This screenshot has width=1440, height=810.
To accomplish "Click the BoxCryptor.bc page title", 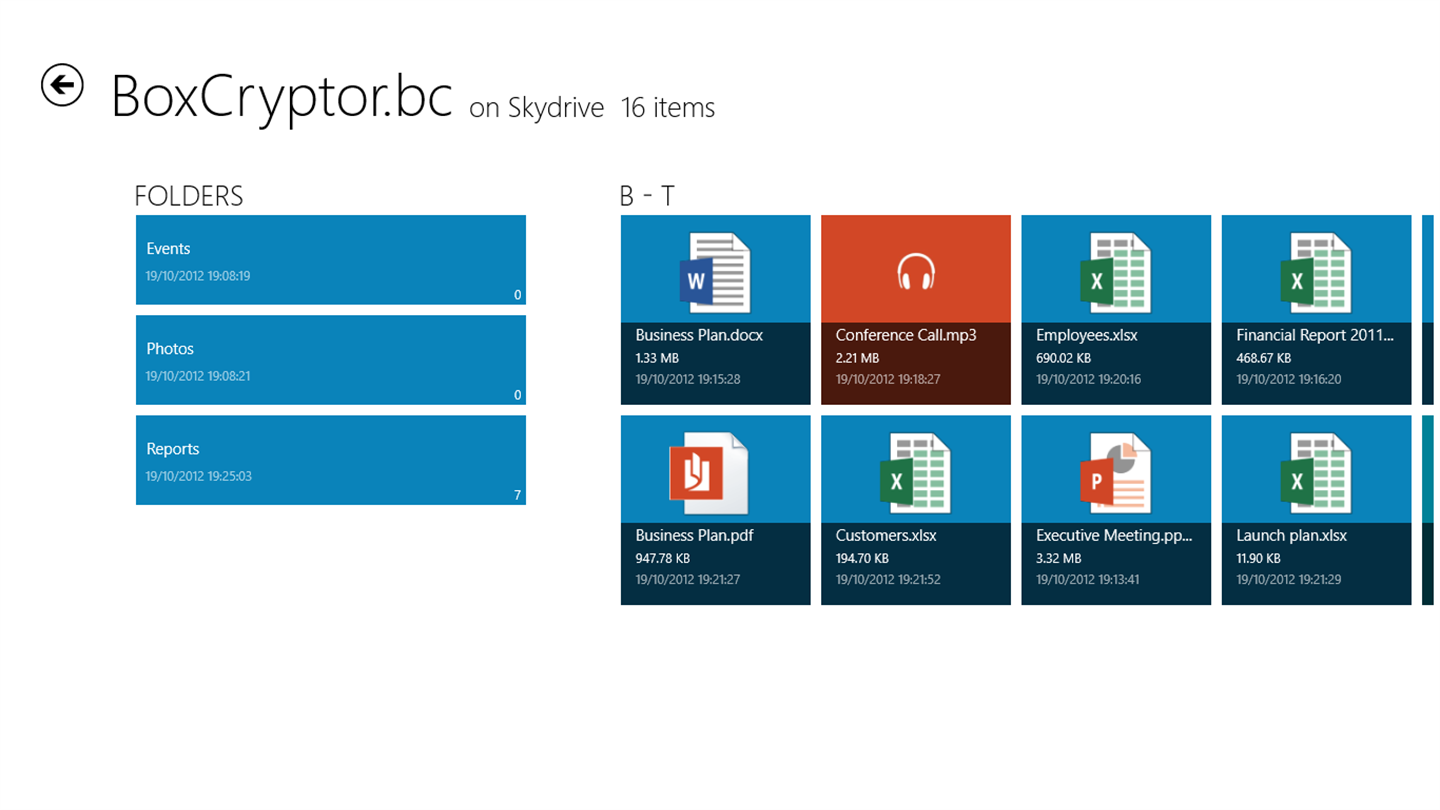I will (282, 98).
